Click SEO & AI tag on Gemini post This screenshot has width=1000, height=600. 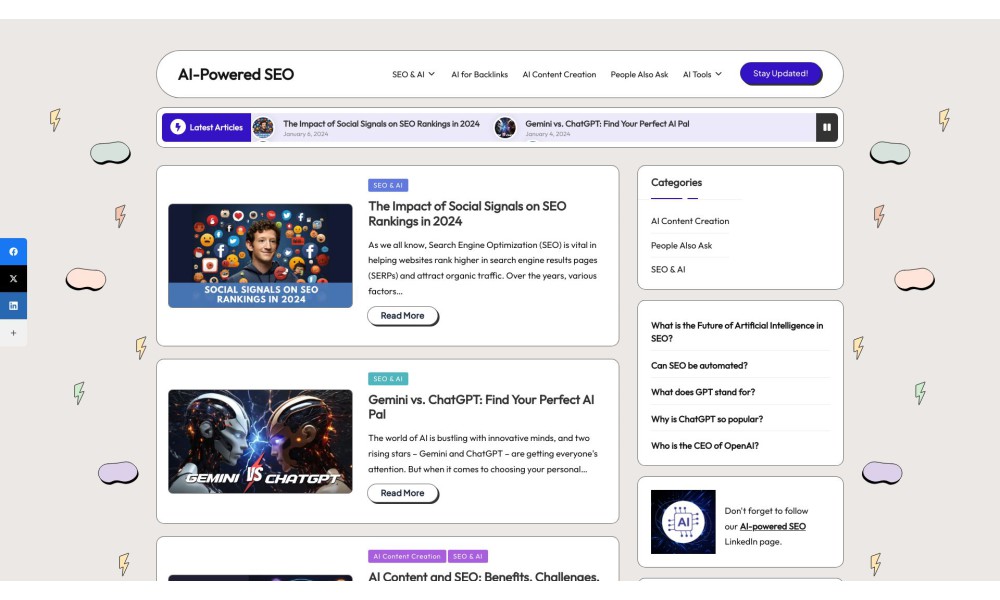(388, 379)
